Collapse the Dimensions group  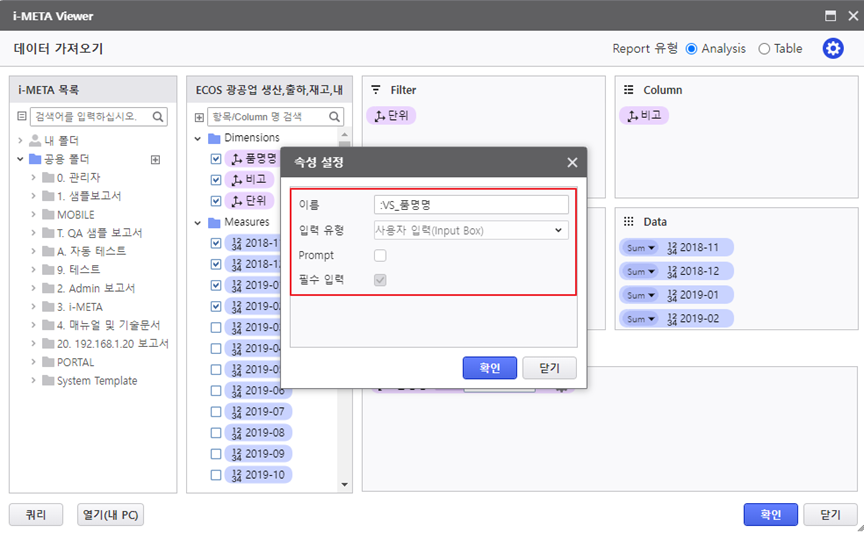[x=198, y=138]
